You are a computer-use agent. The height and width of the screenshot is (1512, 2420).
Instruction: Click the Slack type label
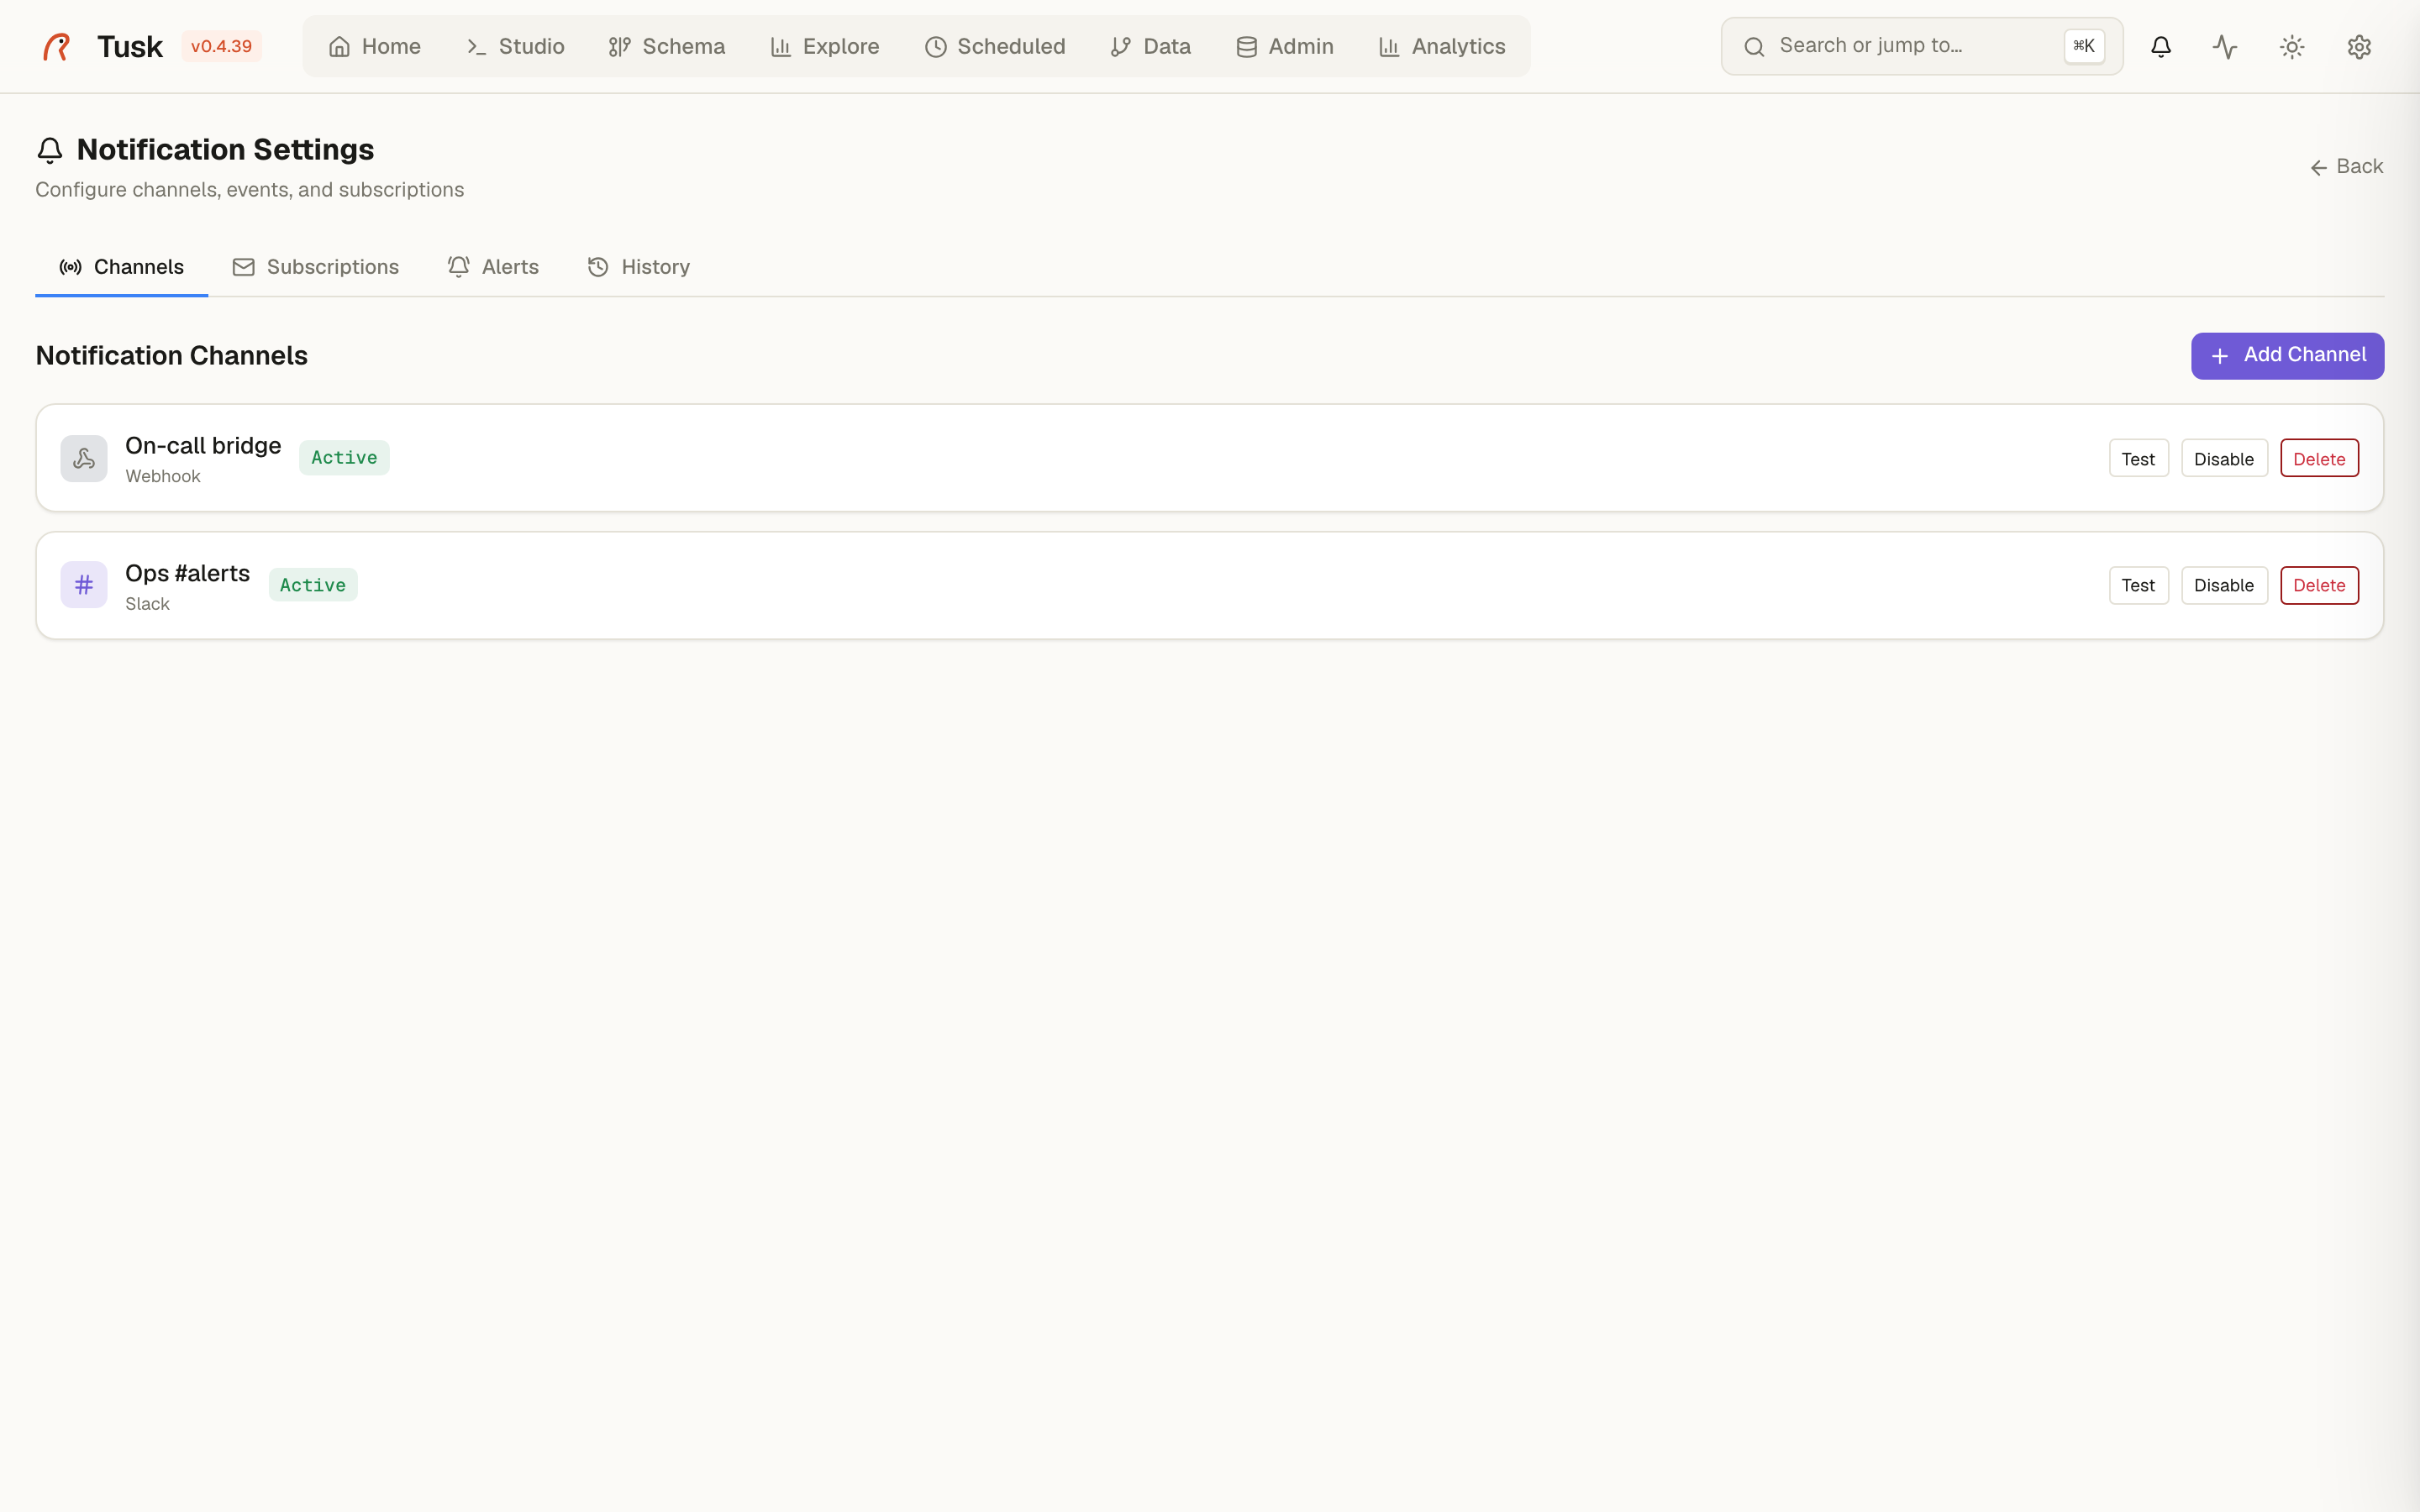click(147, 605)
